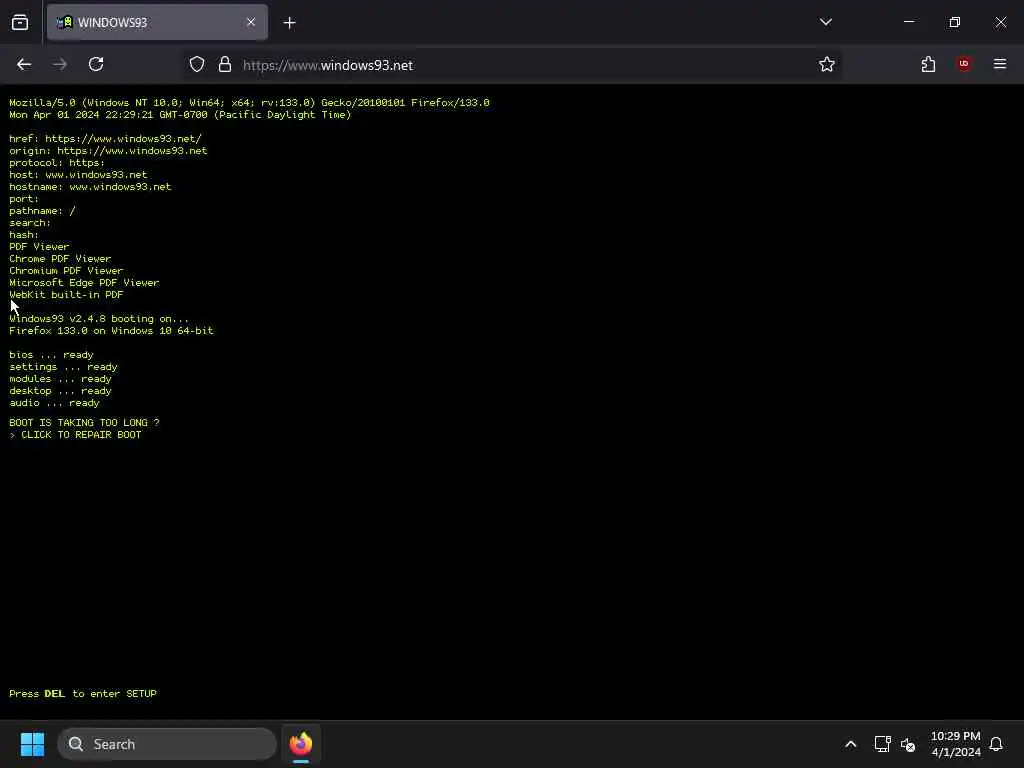The image size is (1024, 768).
Task: Click the 'settings ... ready' line
Action: tap(63, 367)
